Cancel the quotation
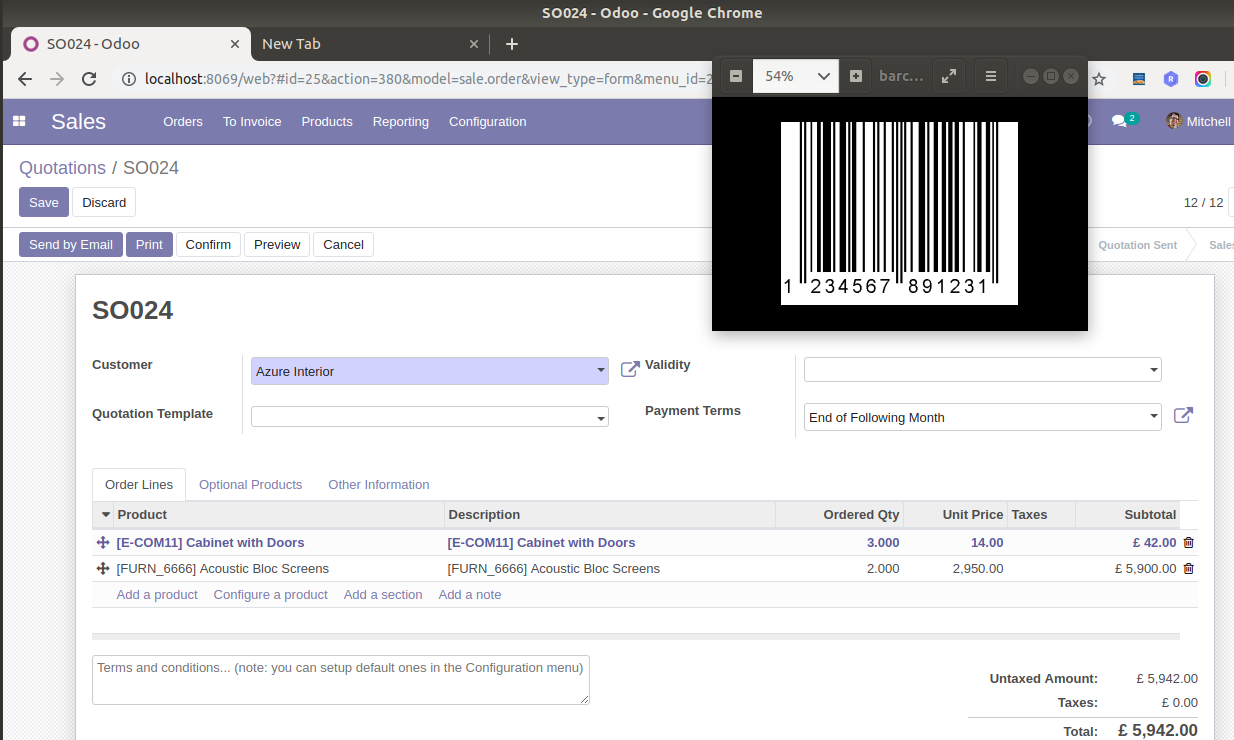The height and width of the screenshot is (740, 1234). tap(343, 244)
